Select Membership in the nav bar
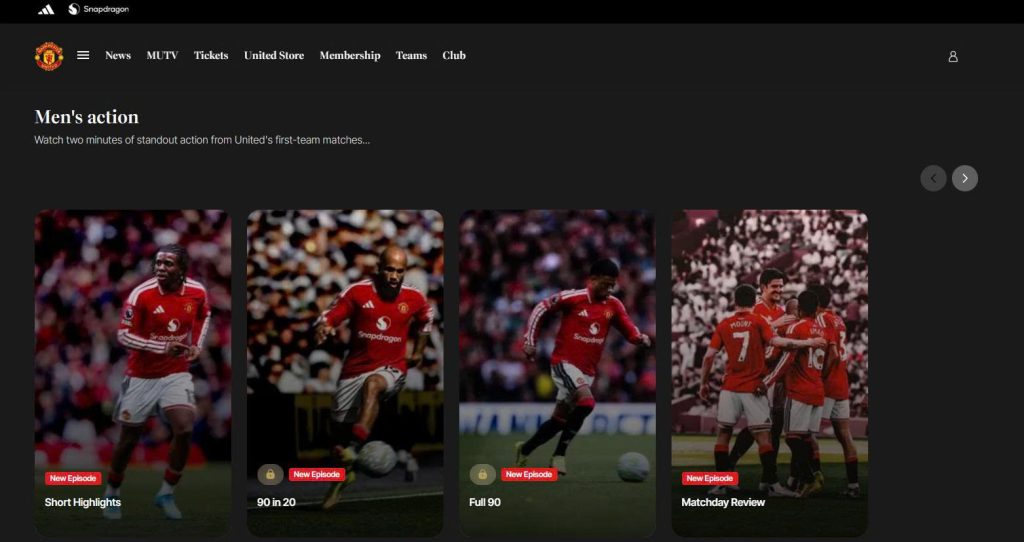The image size is (1024, 542). [x=350, y=56]
